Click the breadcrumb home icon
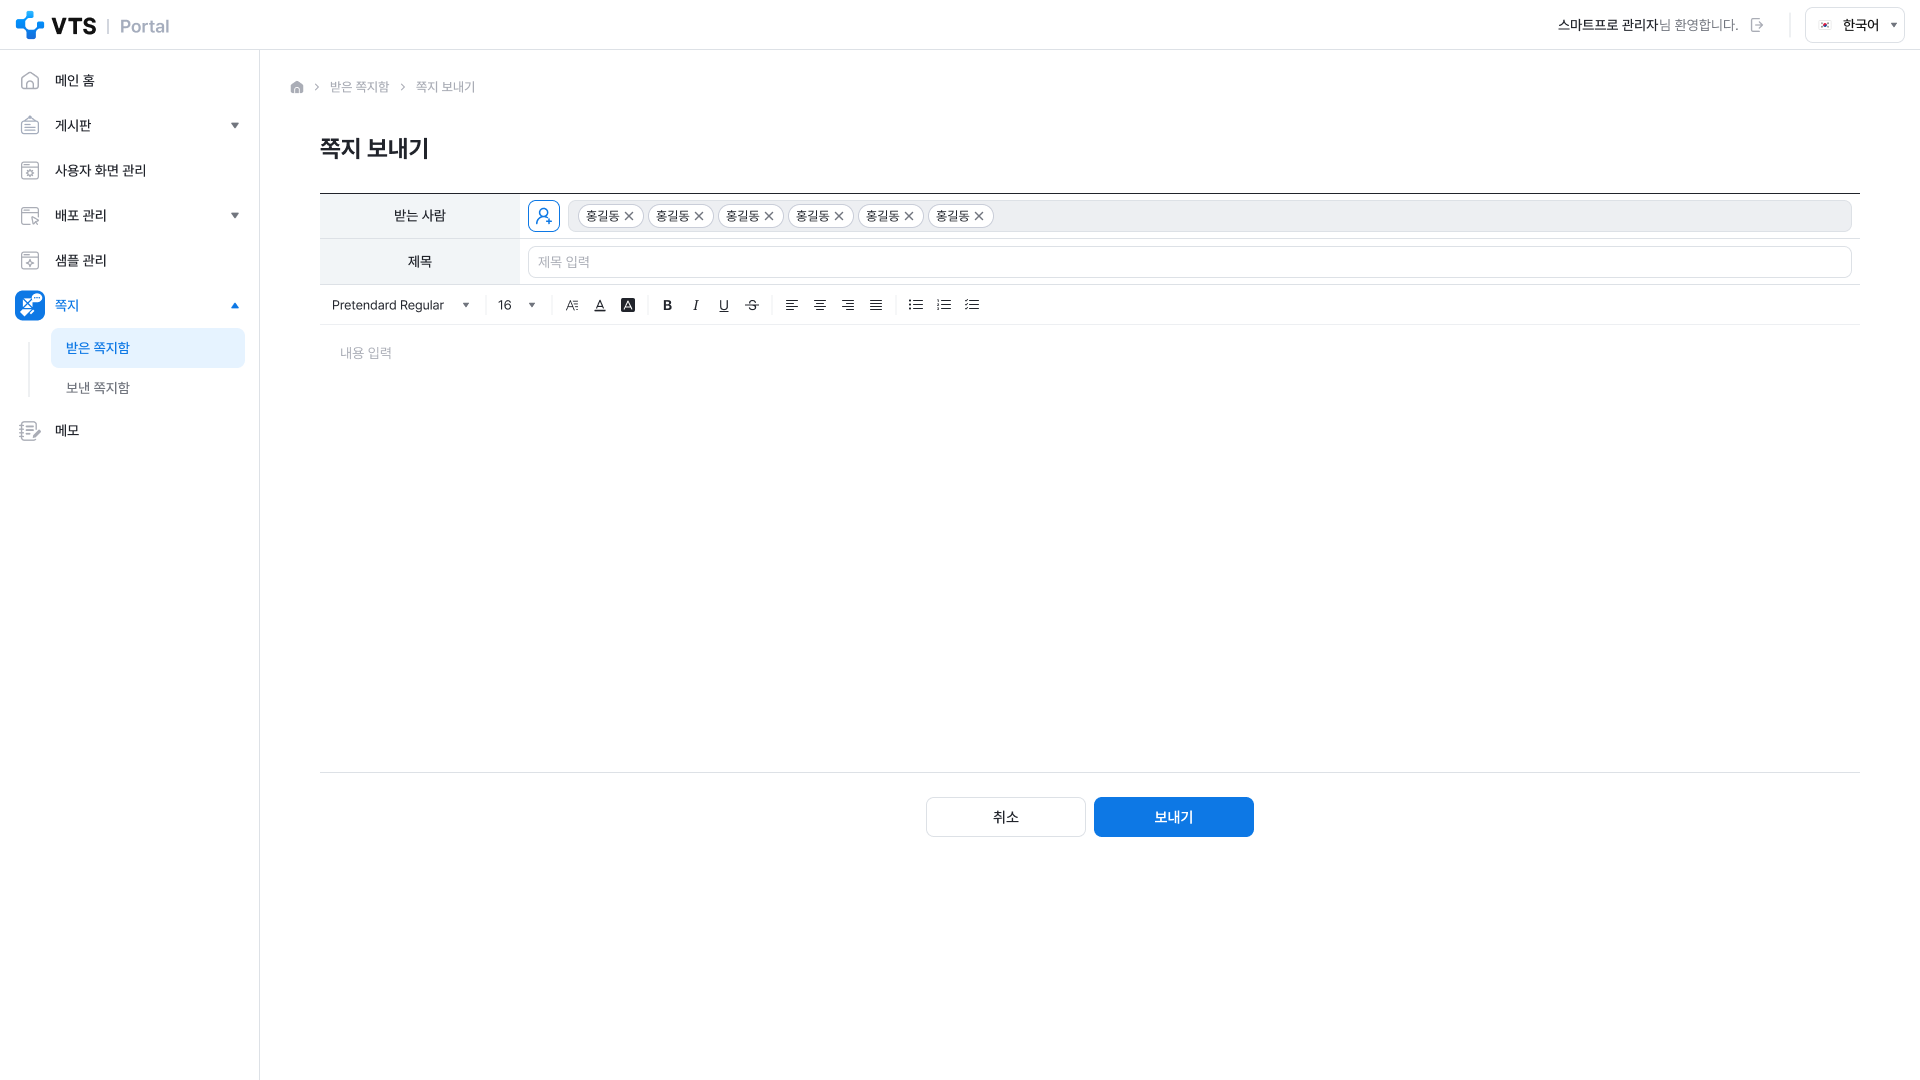The height and width of the screenshot is (1080, 1920). pyautogui.click(x=297, y=87)
